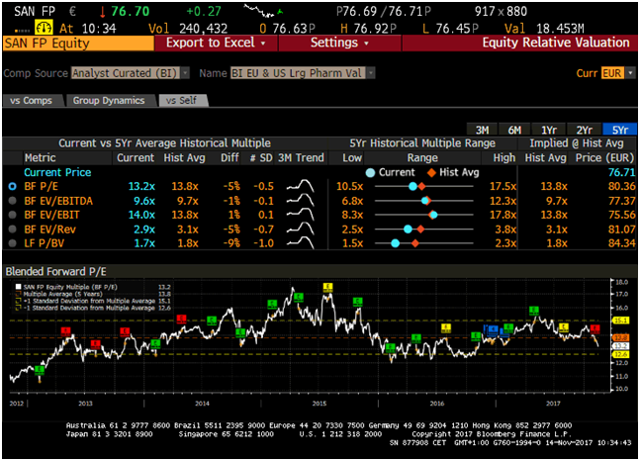This screenshot has width=640, height=461.
Task: Click the SAN FP Equity command field
Action: [x=78, y=43]
